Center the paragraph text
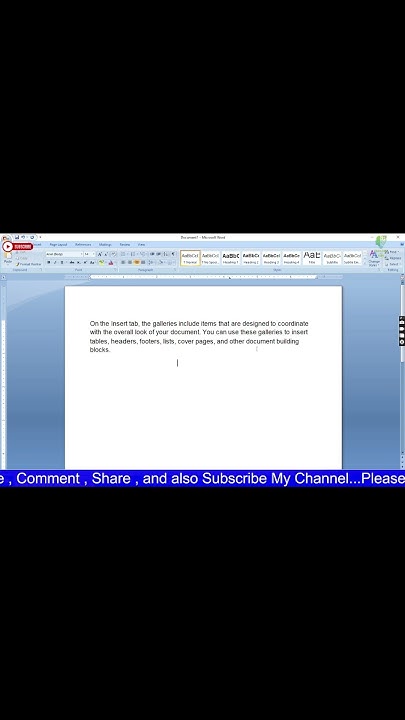 click(130, 262)
